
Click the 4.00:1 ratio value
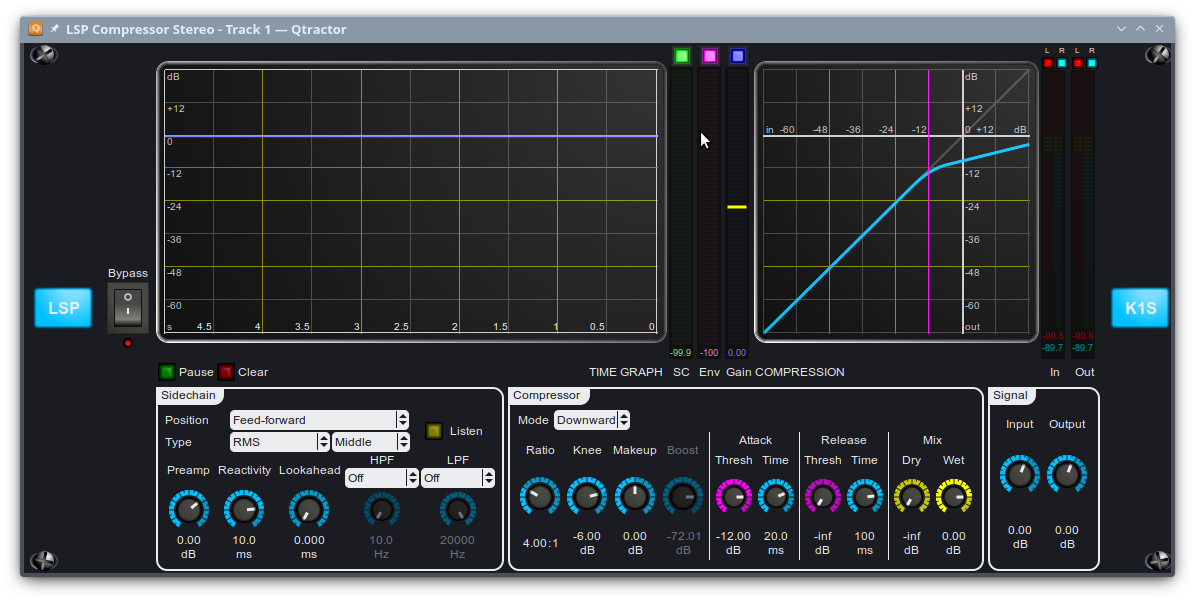click(540, 543)
